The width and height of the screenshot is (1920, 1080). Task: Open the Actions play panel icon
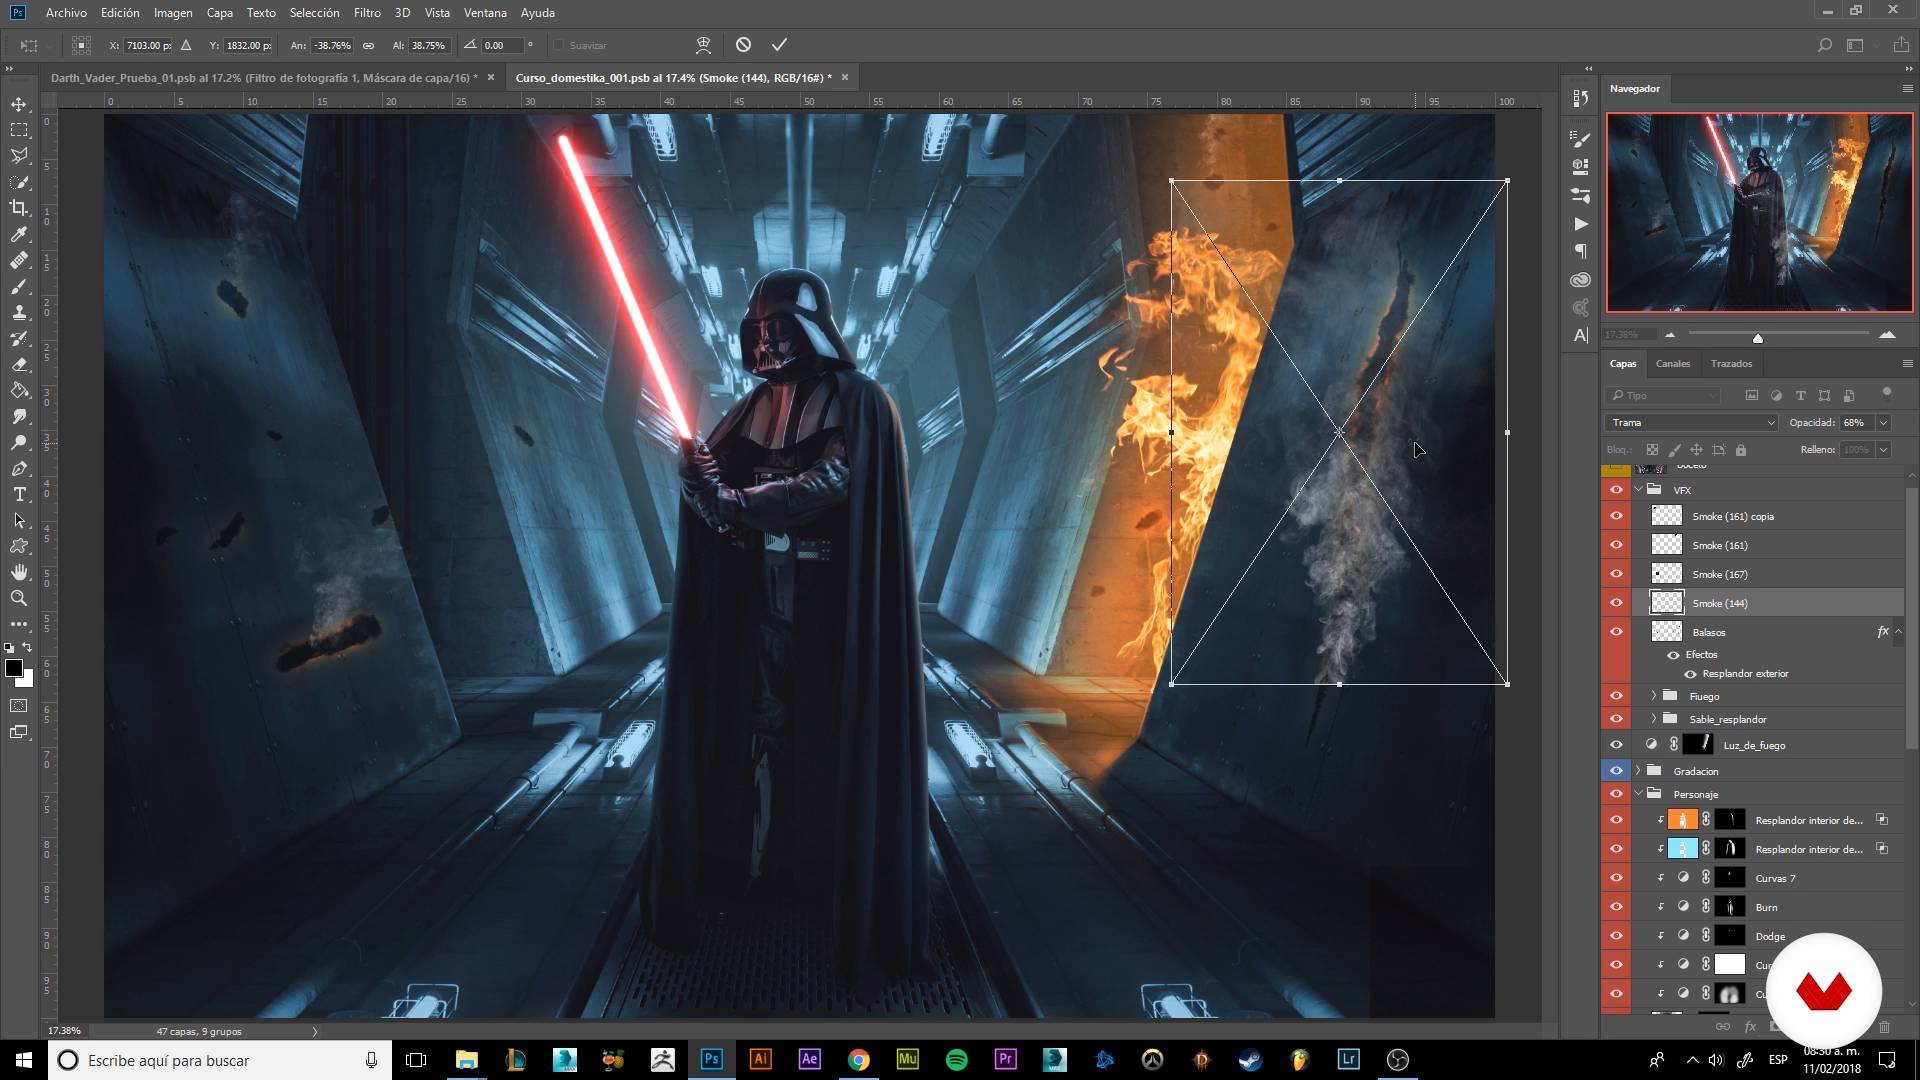1581,224
